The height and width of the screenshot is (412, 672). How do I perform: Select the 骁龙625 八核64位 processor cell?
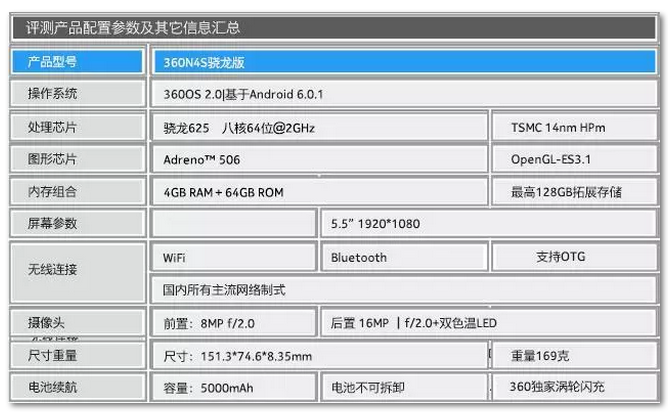[x=320, y=128]
